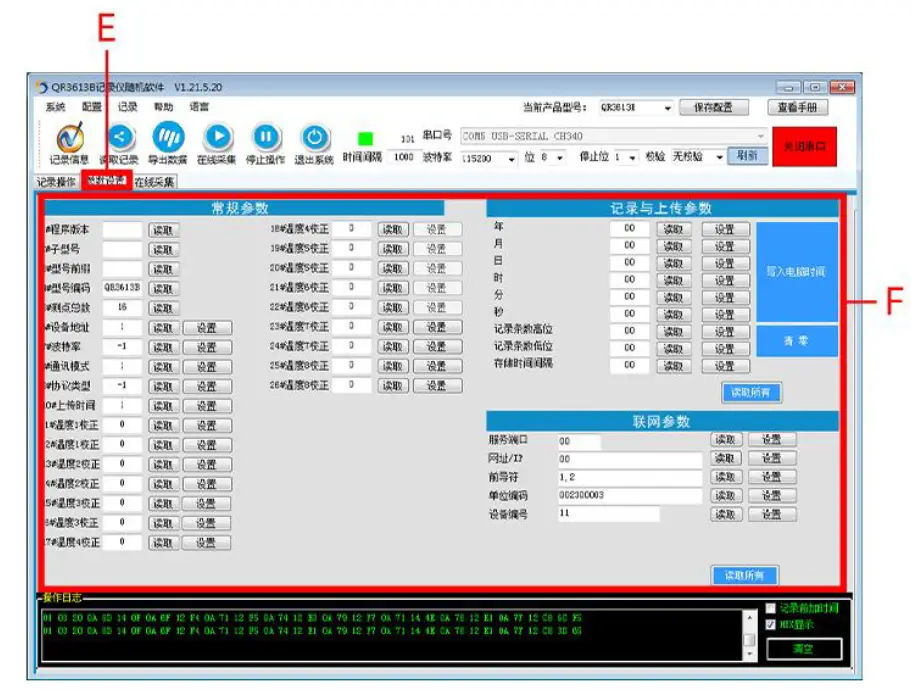Click the 上传时间 value field

click(x=122, y=405)
